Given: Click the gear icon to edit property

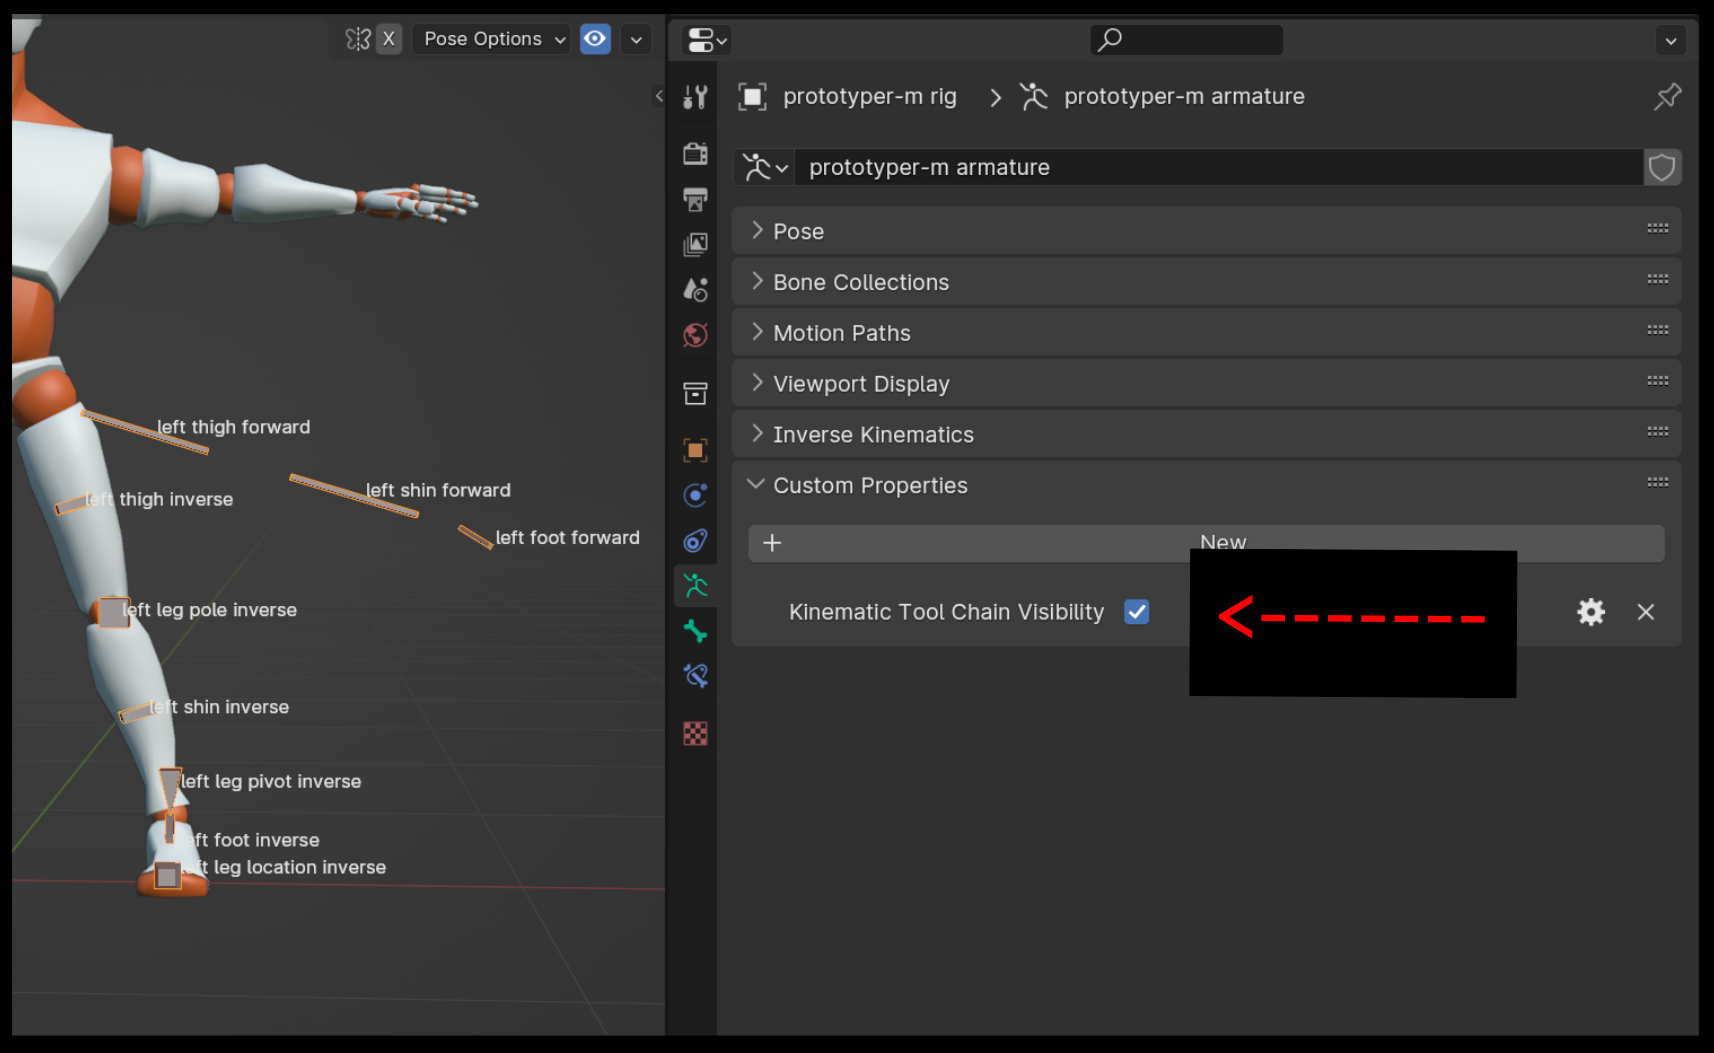Looking at the screenshot, I should pyautogui.click(x=1590, y=612).
